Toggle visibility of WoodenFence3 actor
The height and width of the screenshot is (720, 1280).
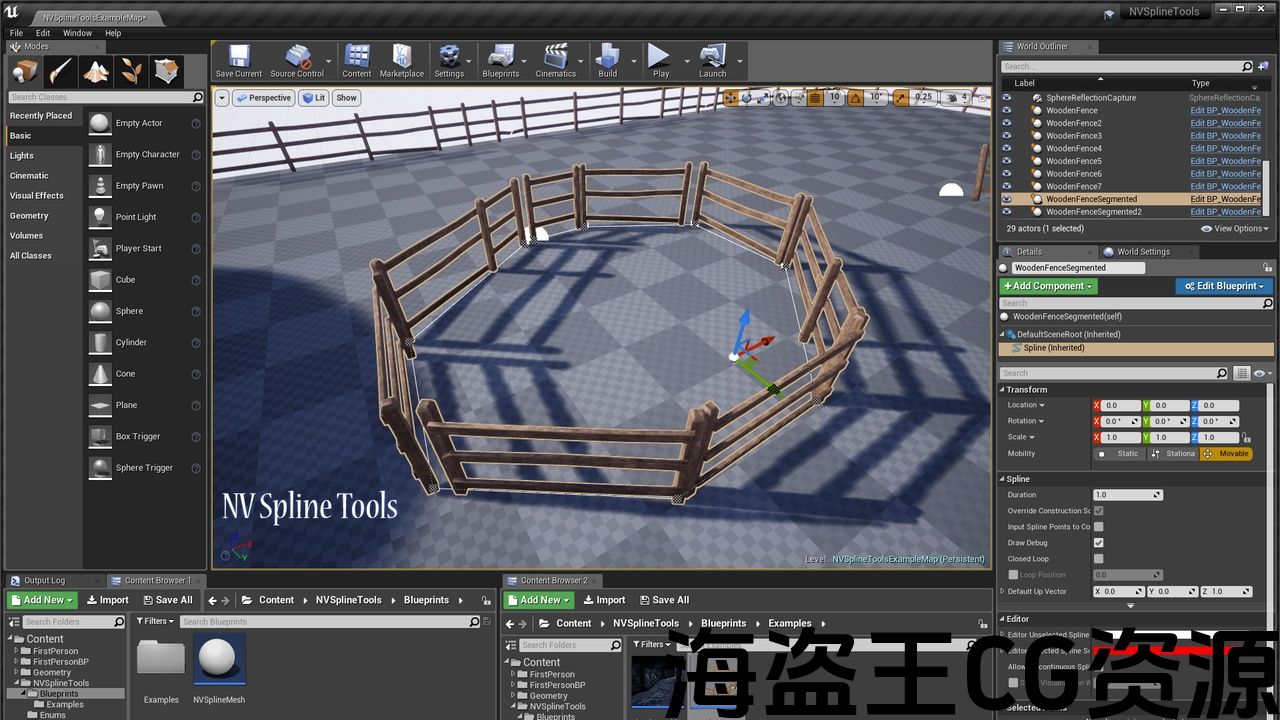1007,136
